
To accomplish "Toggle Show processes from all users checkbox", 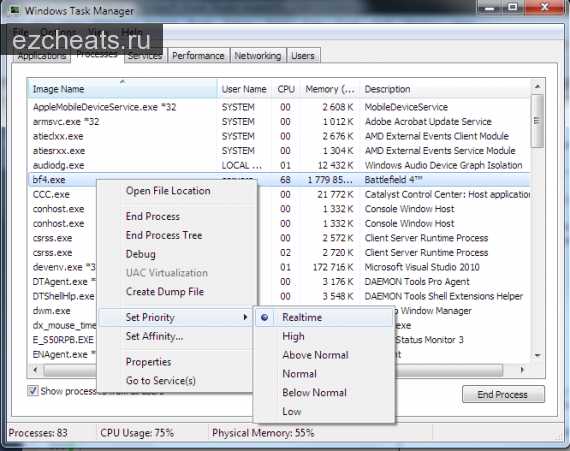I will tap(33, 391).
